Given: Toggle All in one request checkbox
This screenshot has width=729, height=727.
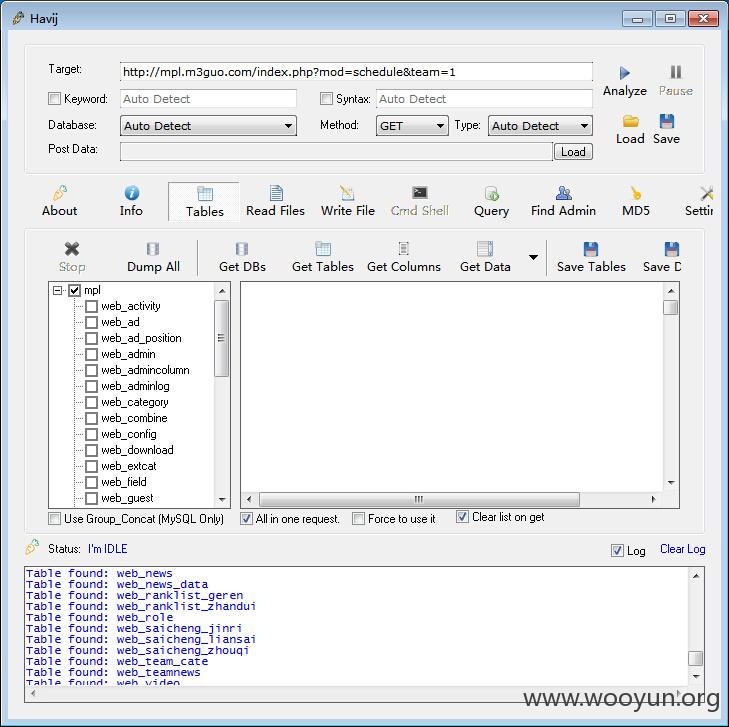Looking at the screenshot, I should [246, 518].
